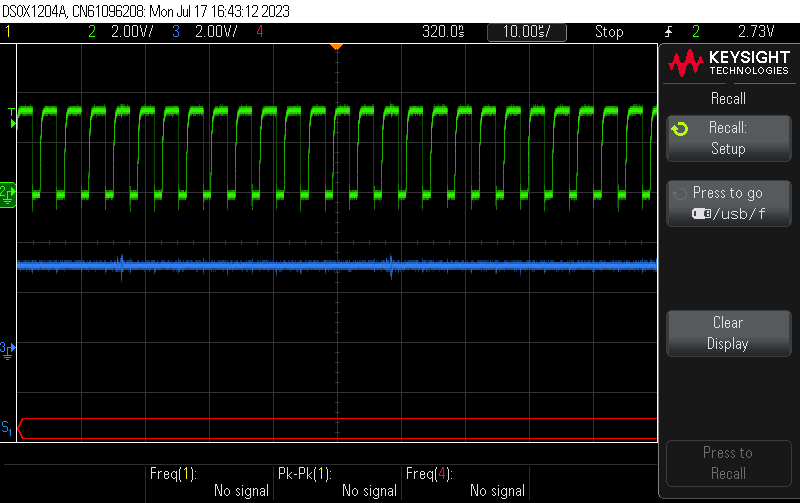
Task: Click the orange trigger position marker
Action: [x=336, y=47]
